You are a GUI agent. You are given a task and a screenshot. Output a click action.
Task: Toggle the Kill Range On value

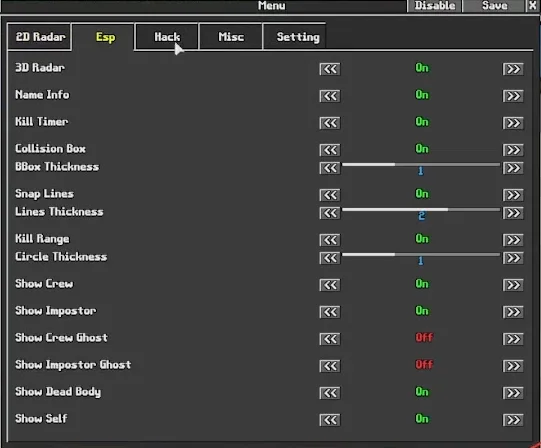tap(422, 239)
